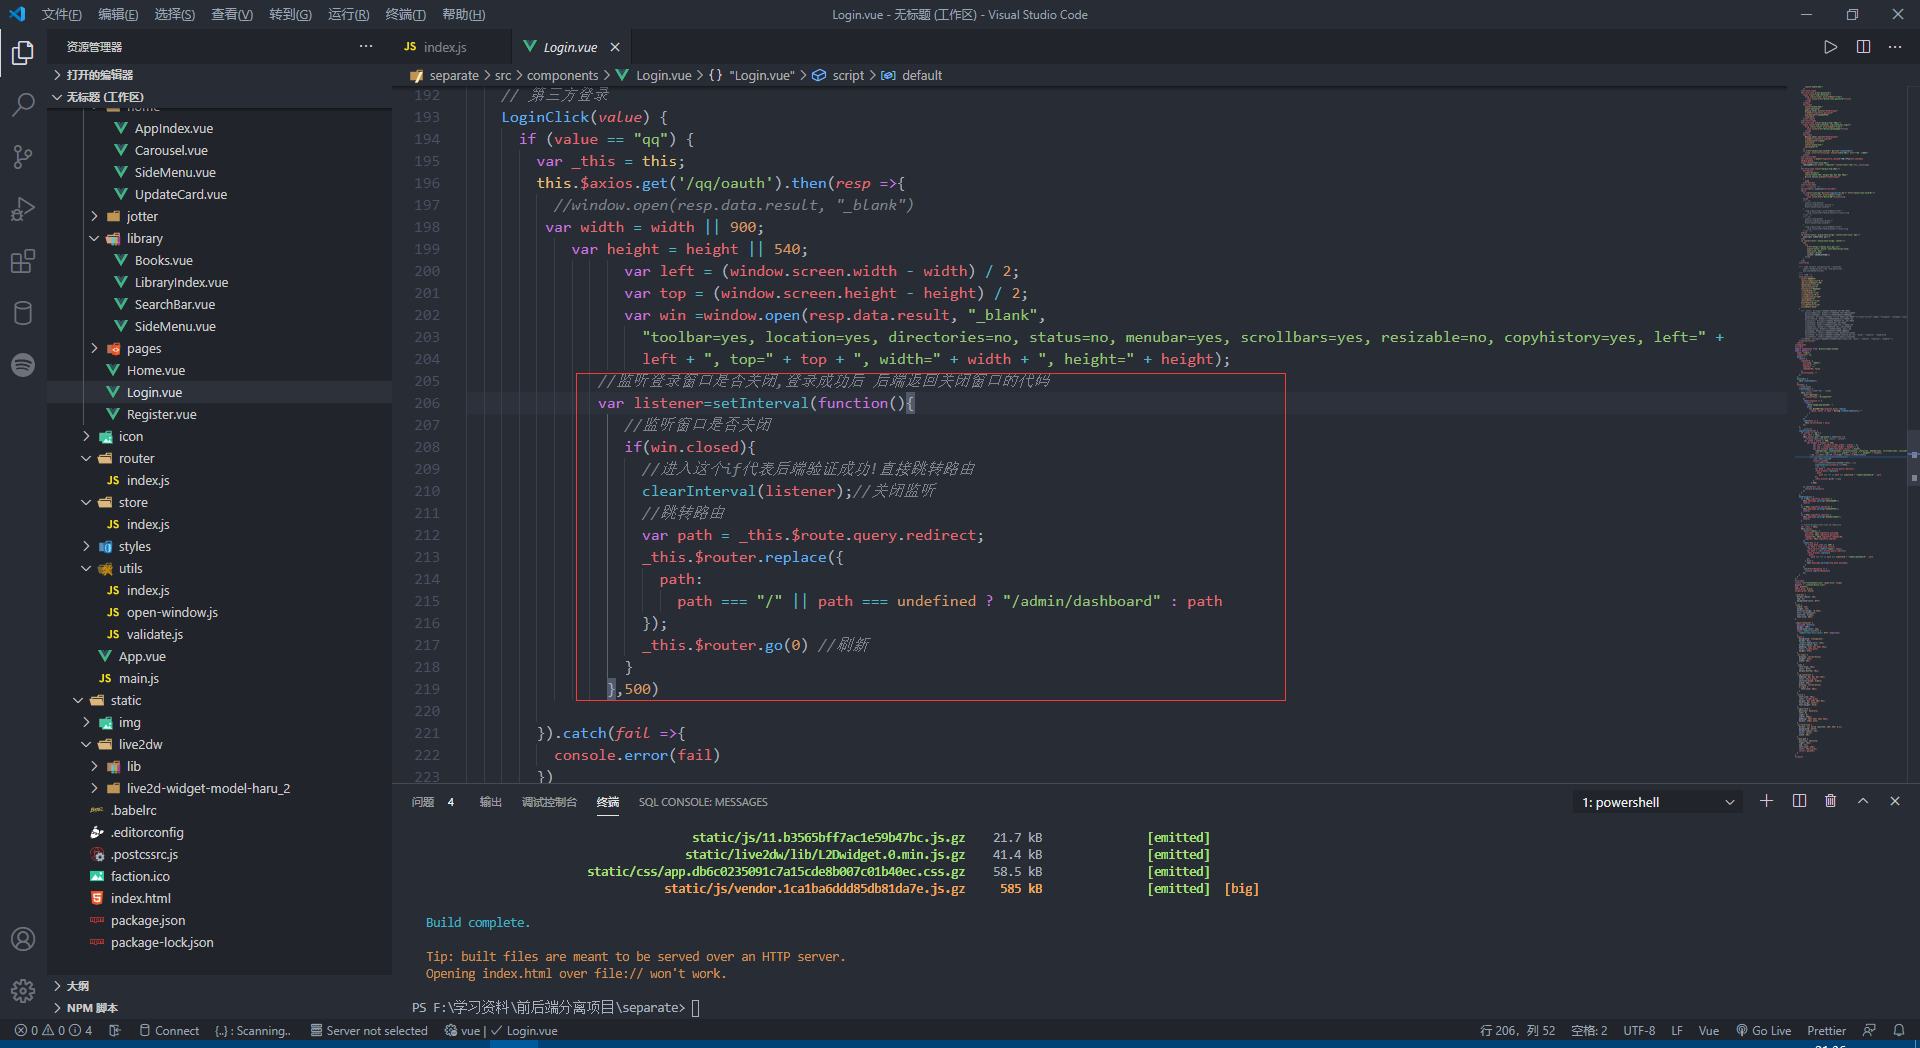Image resolution: width=1920 pixels, height=1048 pixels.
Task: Open the Accounts icon in activity bar
Action: click(x=23, y=939)
